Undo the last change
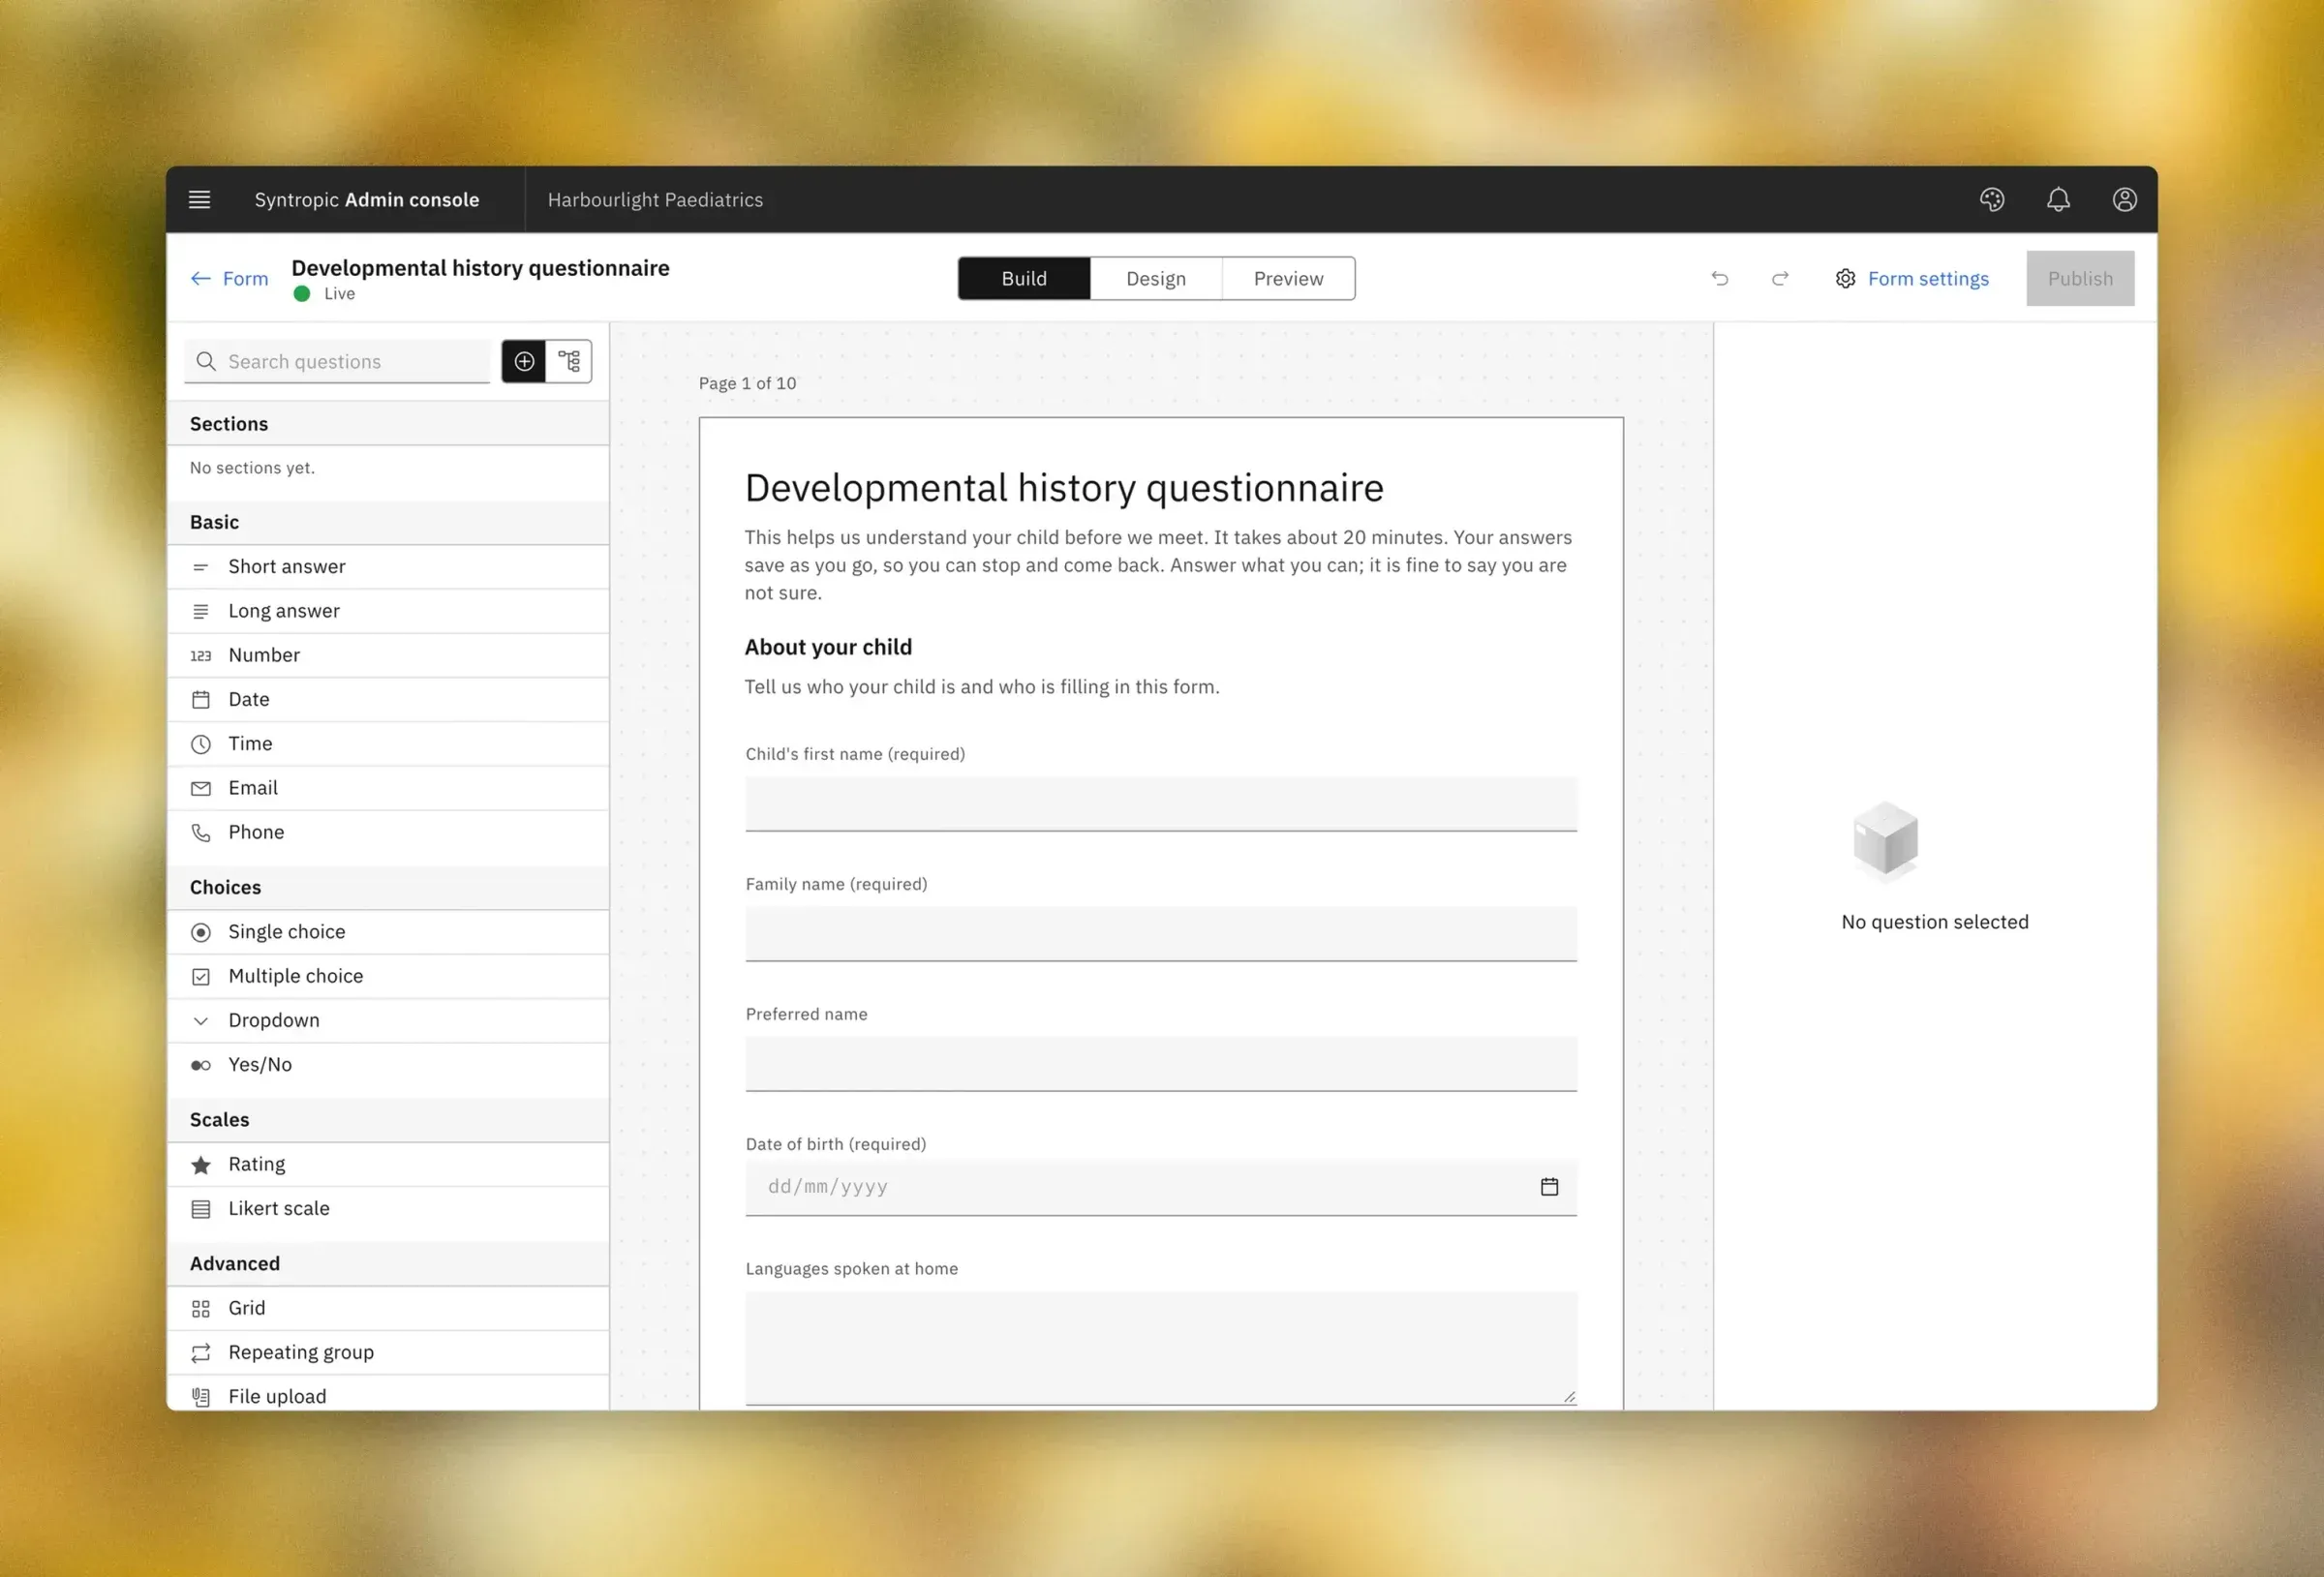2324x1577 pixels. pyautogui.click(x=1719, y=278)
